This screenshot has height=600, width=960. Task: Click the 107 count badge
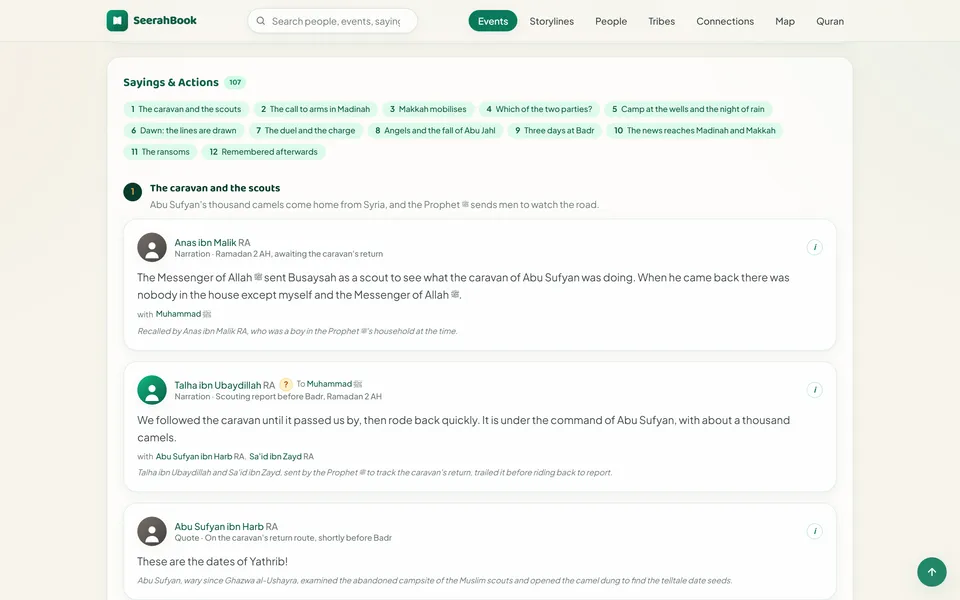tap(235, 83)
